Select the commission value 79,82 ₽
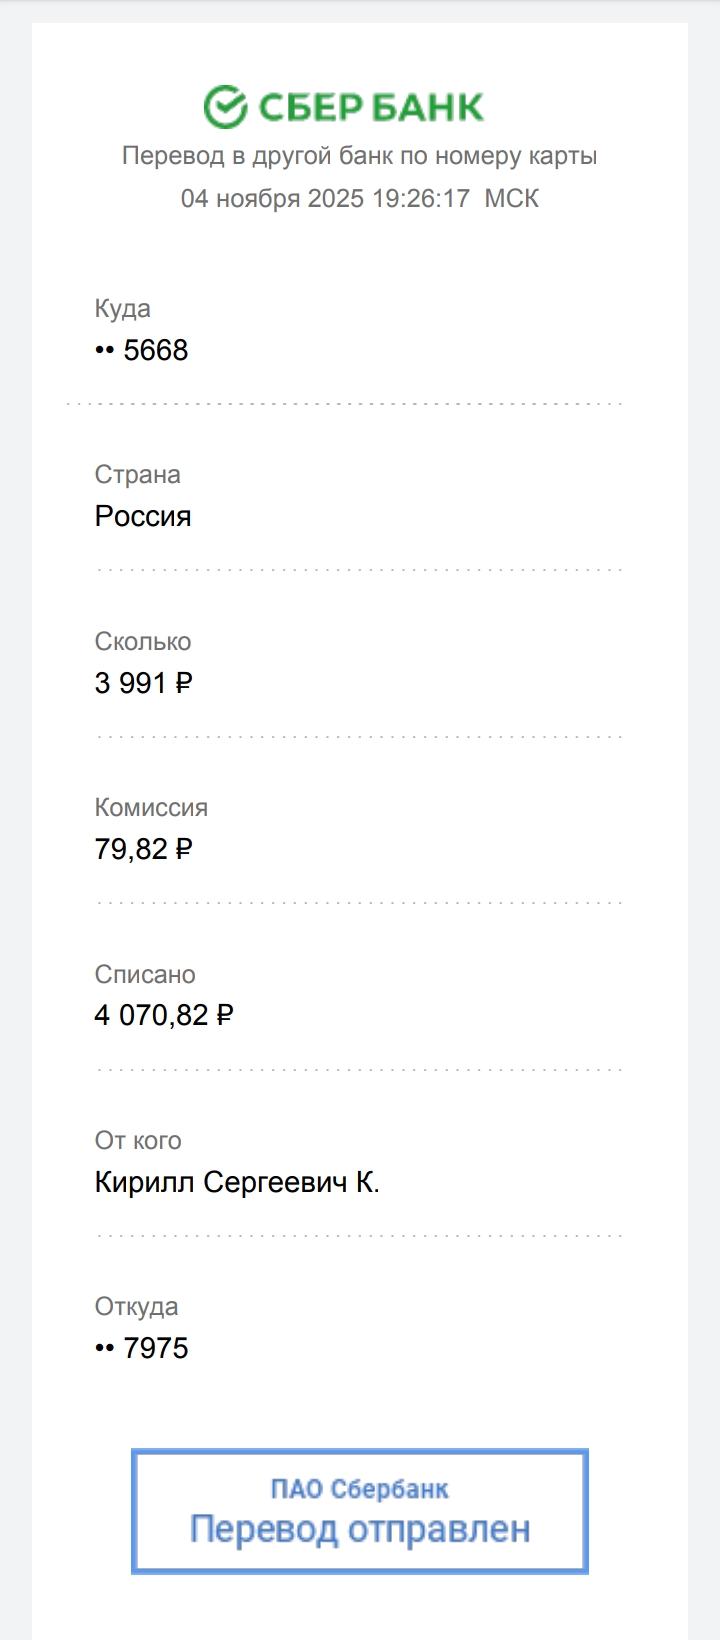The height and width of the screenshot is (1640, 720). click(143, 849)
